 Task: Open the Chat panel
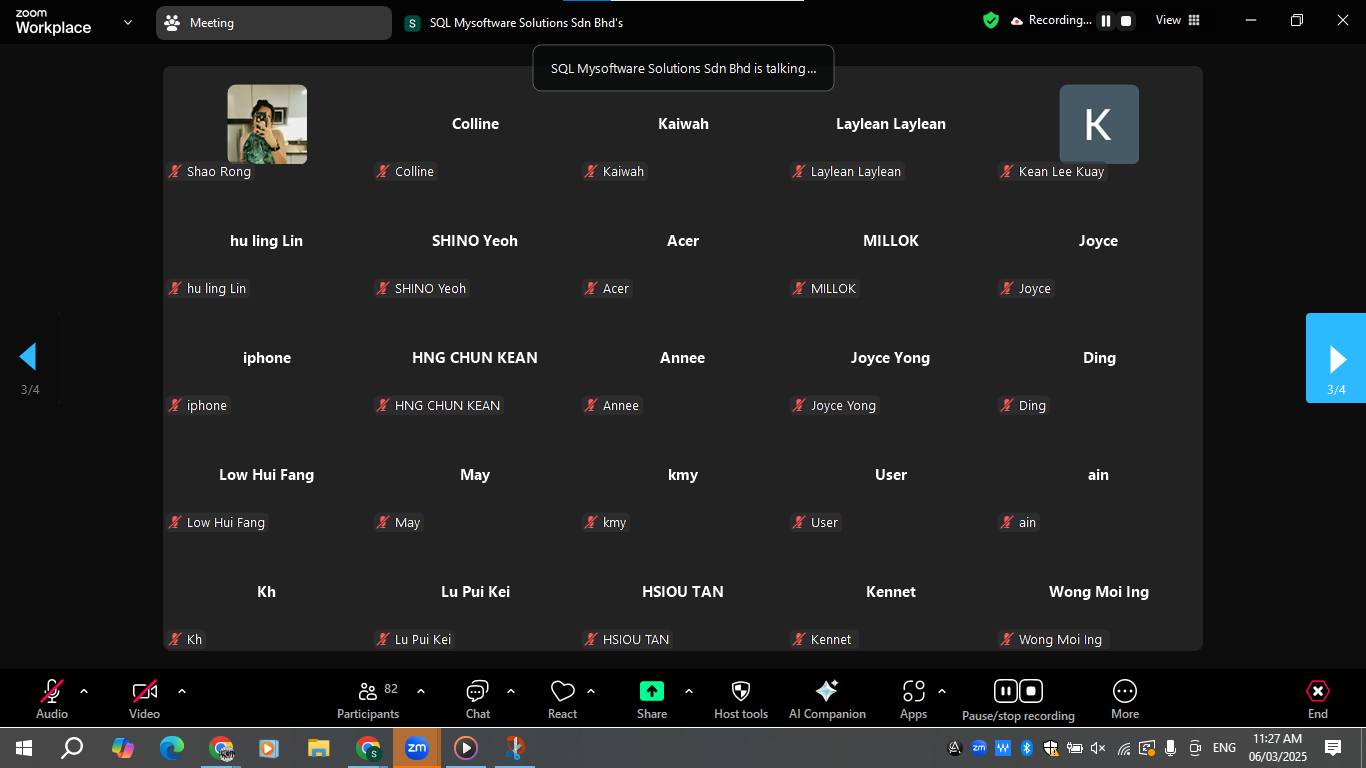(477, 699)
